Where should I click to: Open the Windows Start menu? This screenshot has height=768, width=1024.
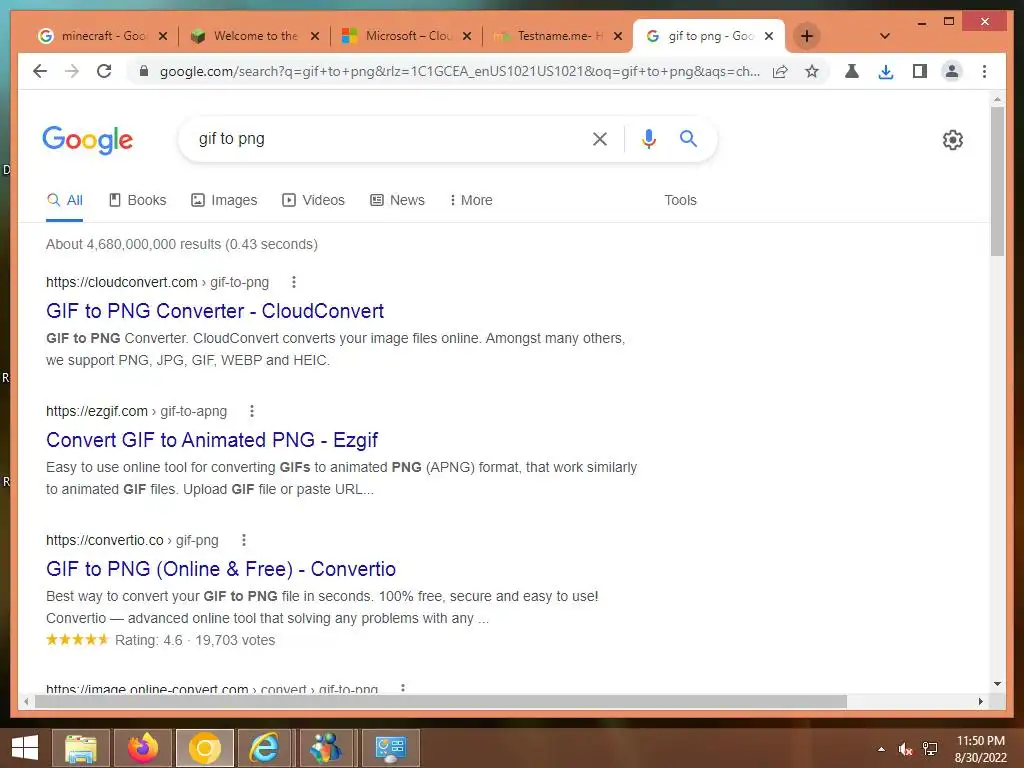pyautogui.click(x=25, y=748)
